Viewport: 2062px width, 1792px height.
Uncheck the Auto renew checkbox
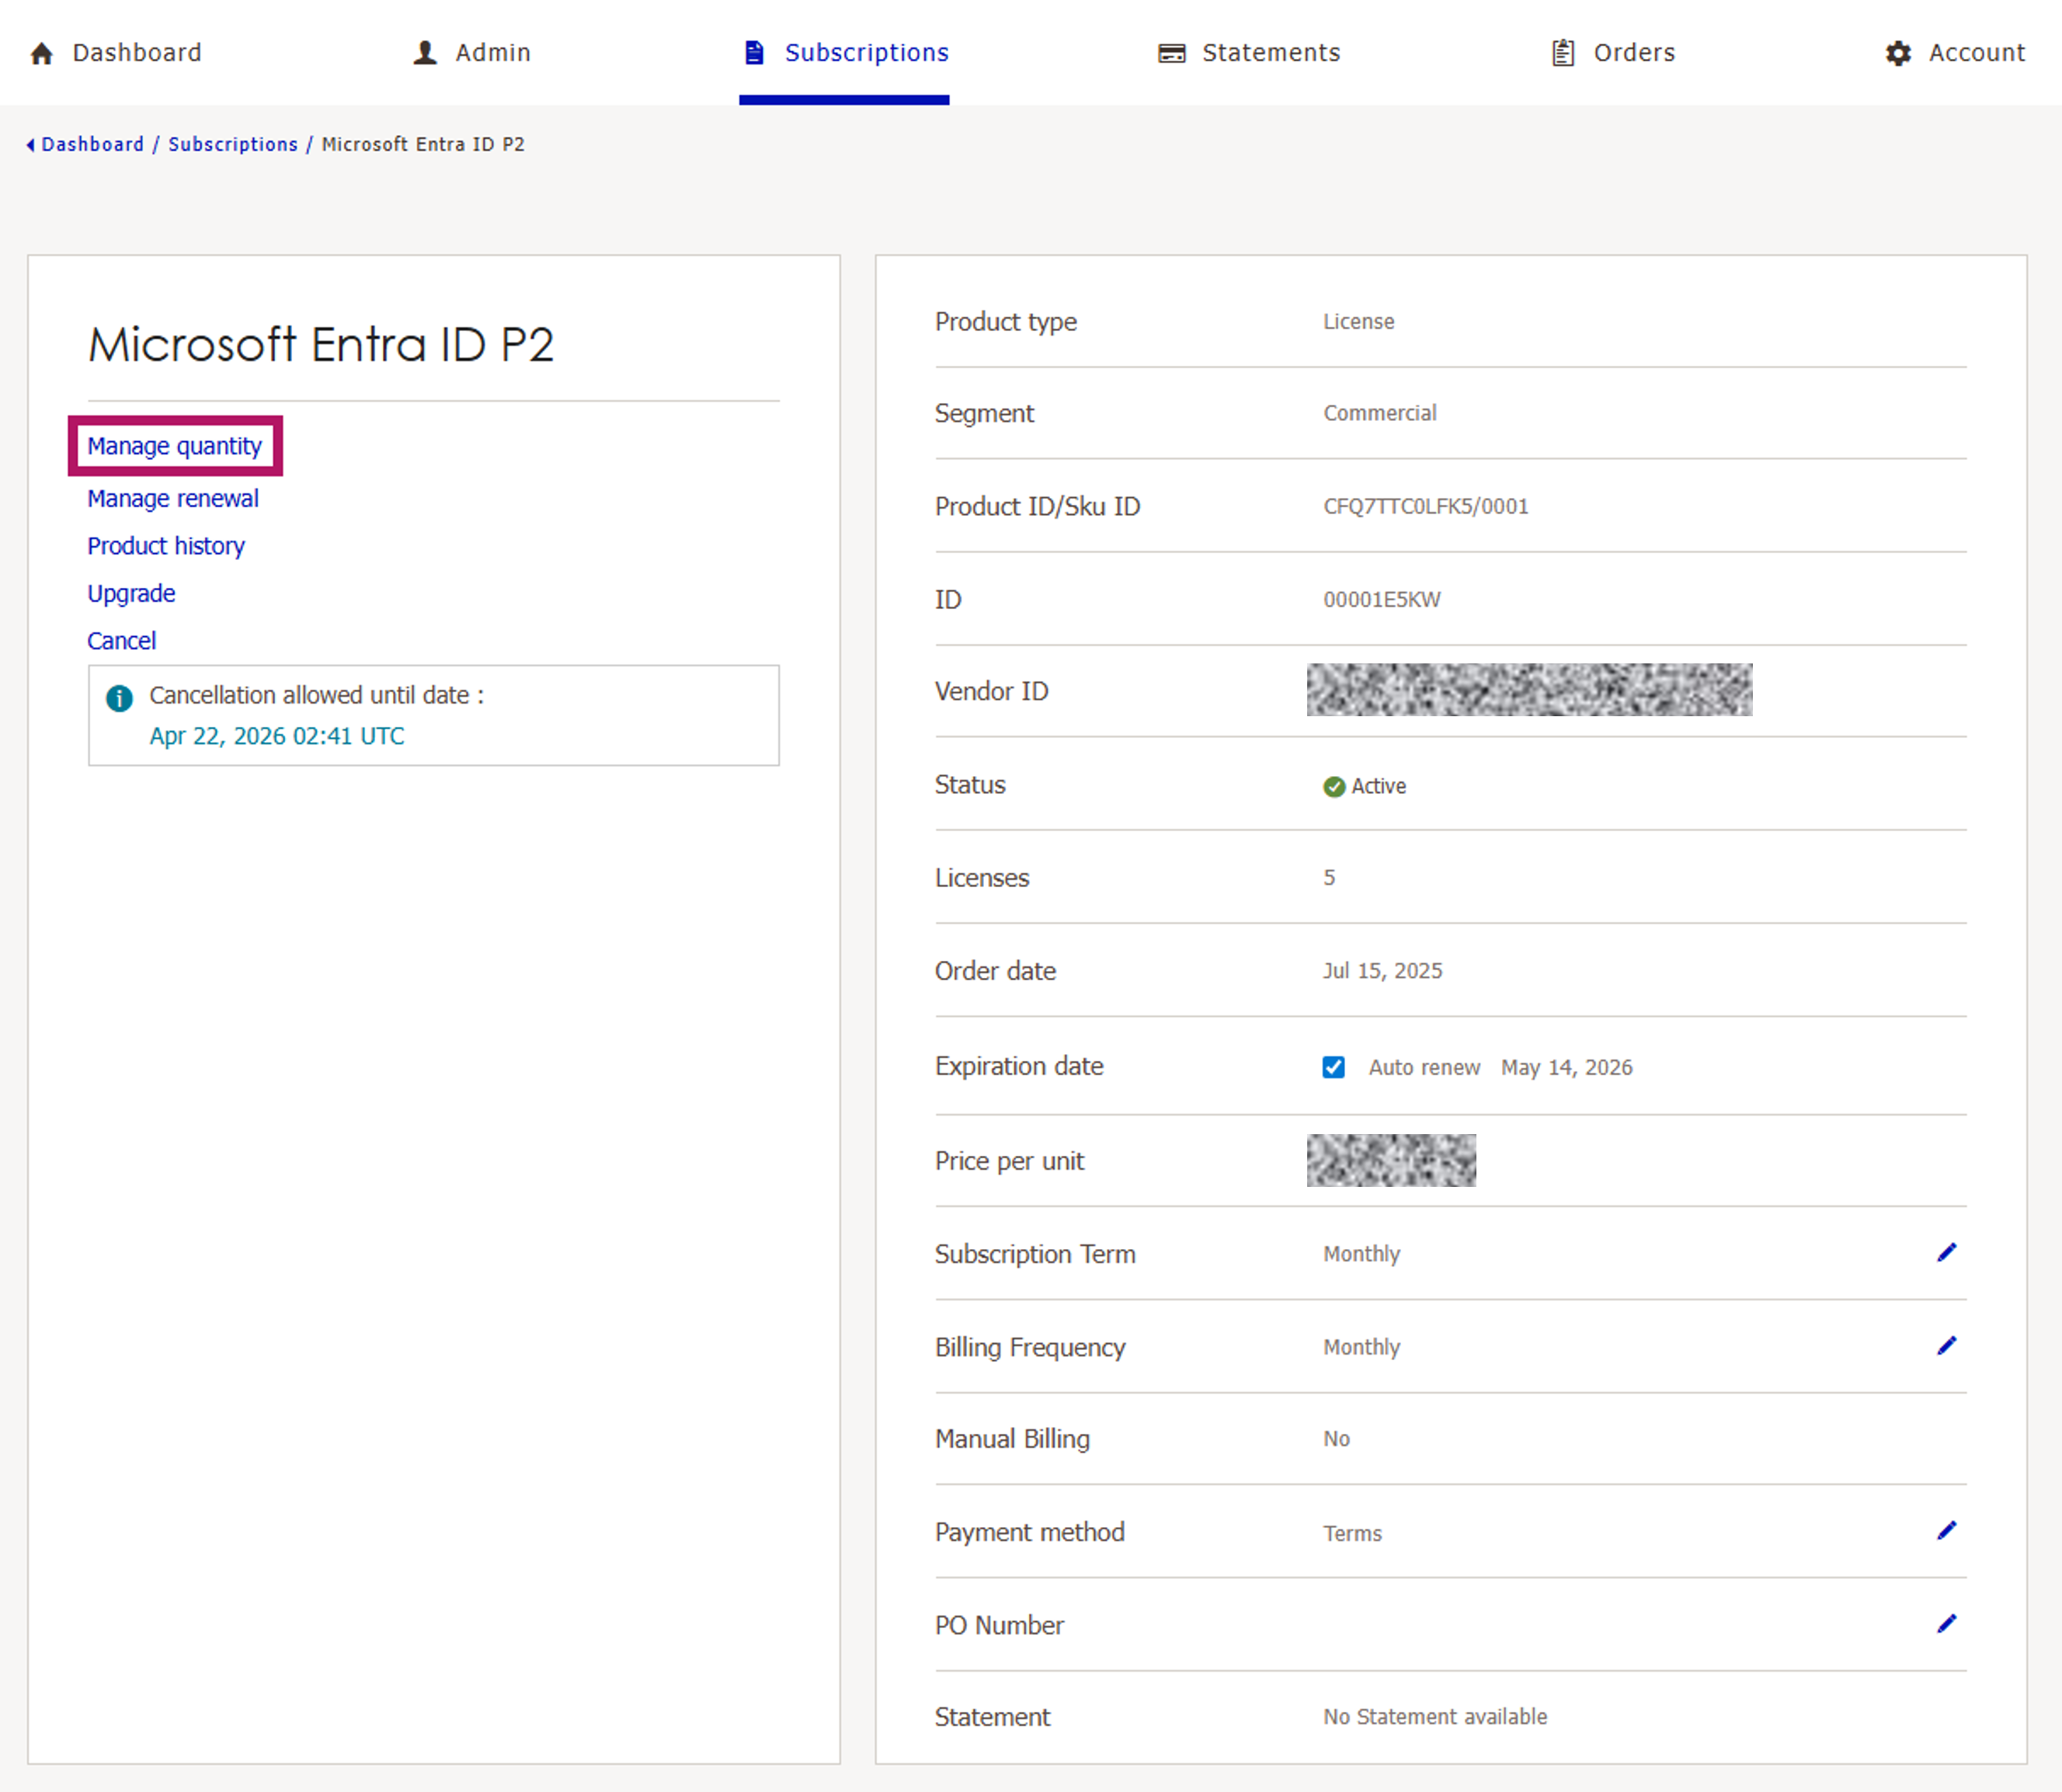(x=1333, y=1067)
